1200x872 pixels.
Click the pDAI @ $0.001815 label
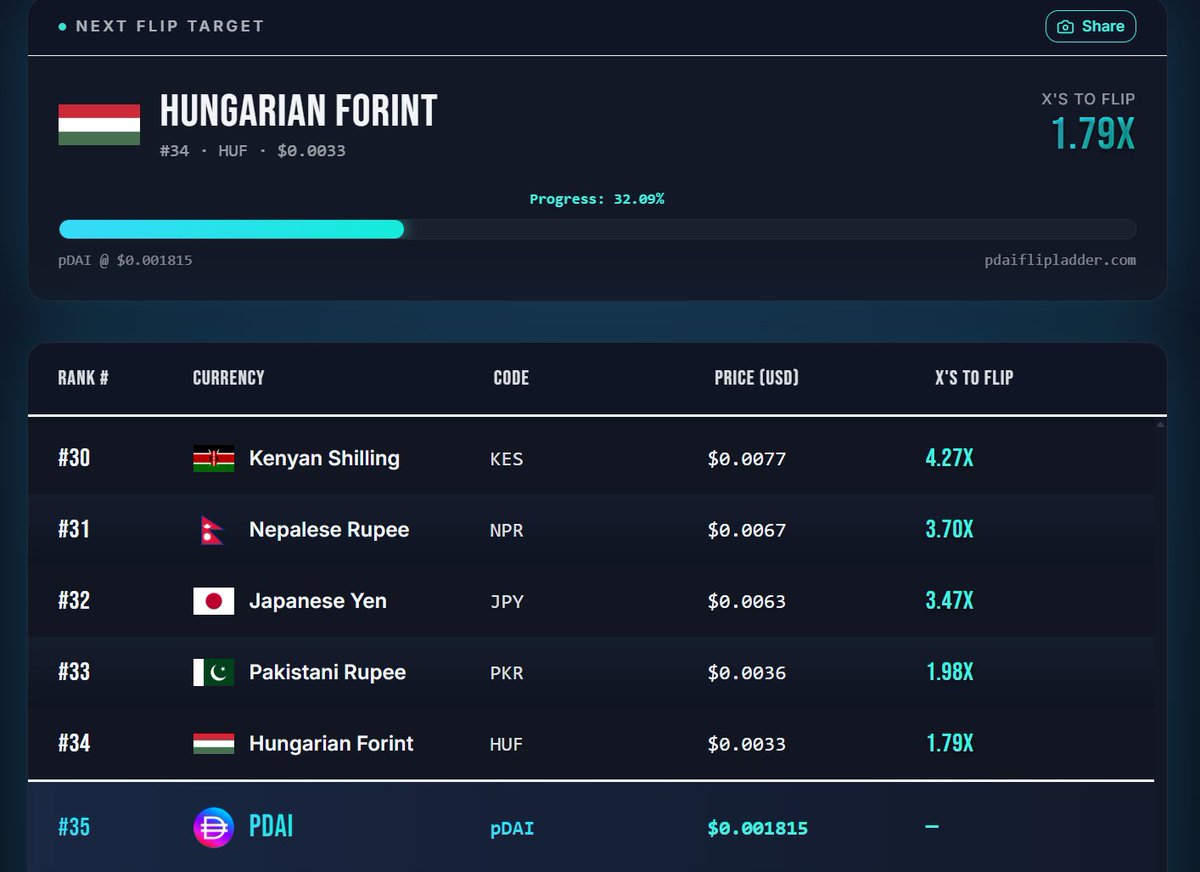[x=125, y=260]
